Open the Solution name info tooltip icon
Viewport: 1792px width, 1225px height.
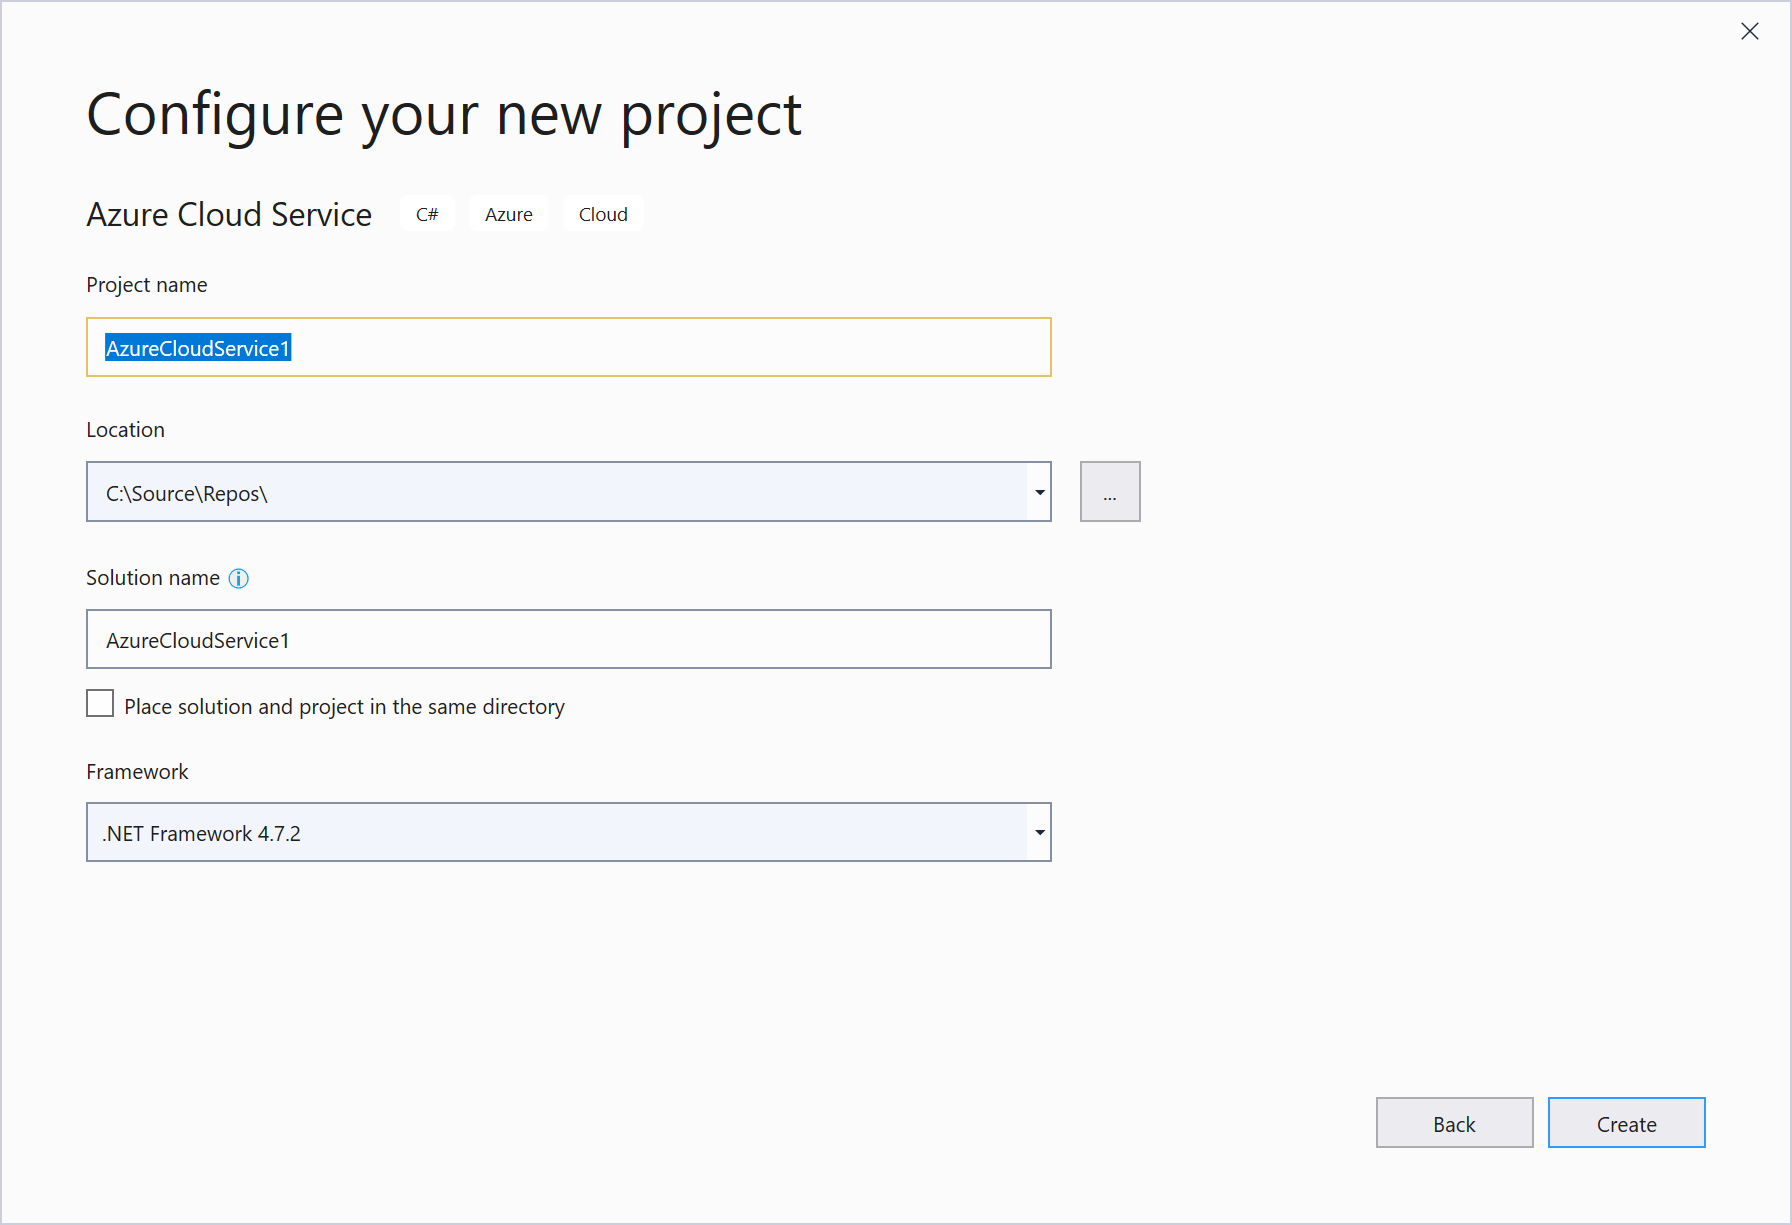point(238,578)
